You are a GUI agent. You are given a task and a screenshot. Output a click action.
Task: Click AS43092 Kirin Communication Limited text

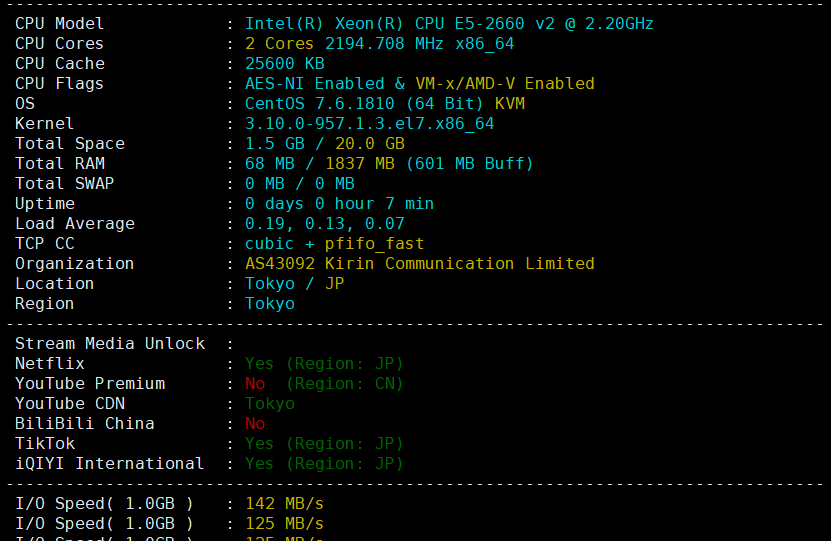(x=420, y=264)
